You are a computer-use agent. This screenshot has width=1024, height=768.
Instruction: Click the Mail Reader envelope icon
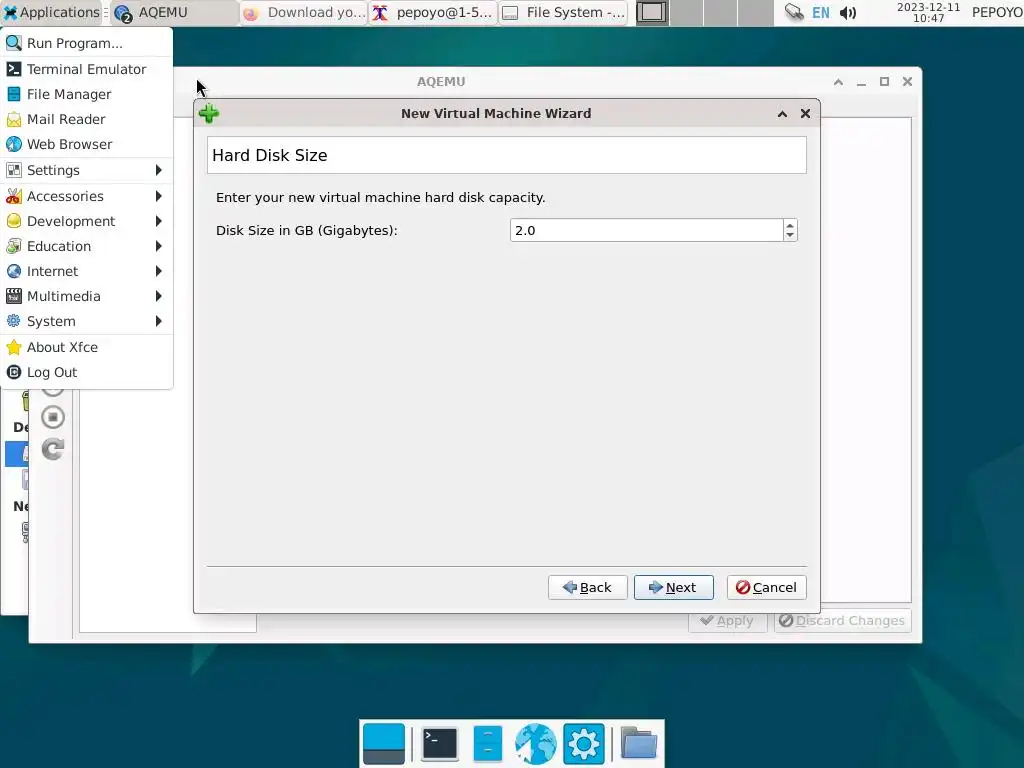[x=14, y=119]
